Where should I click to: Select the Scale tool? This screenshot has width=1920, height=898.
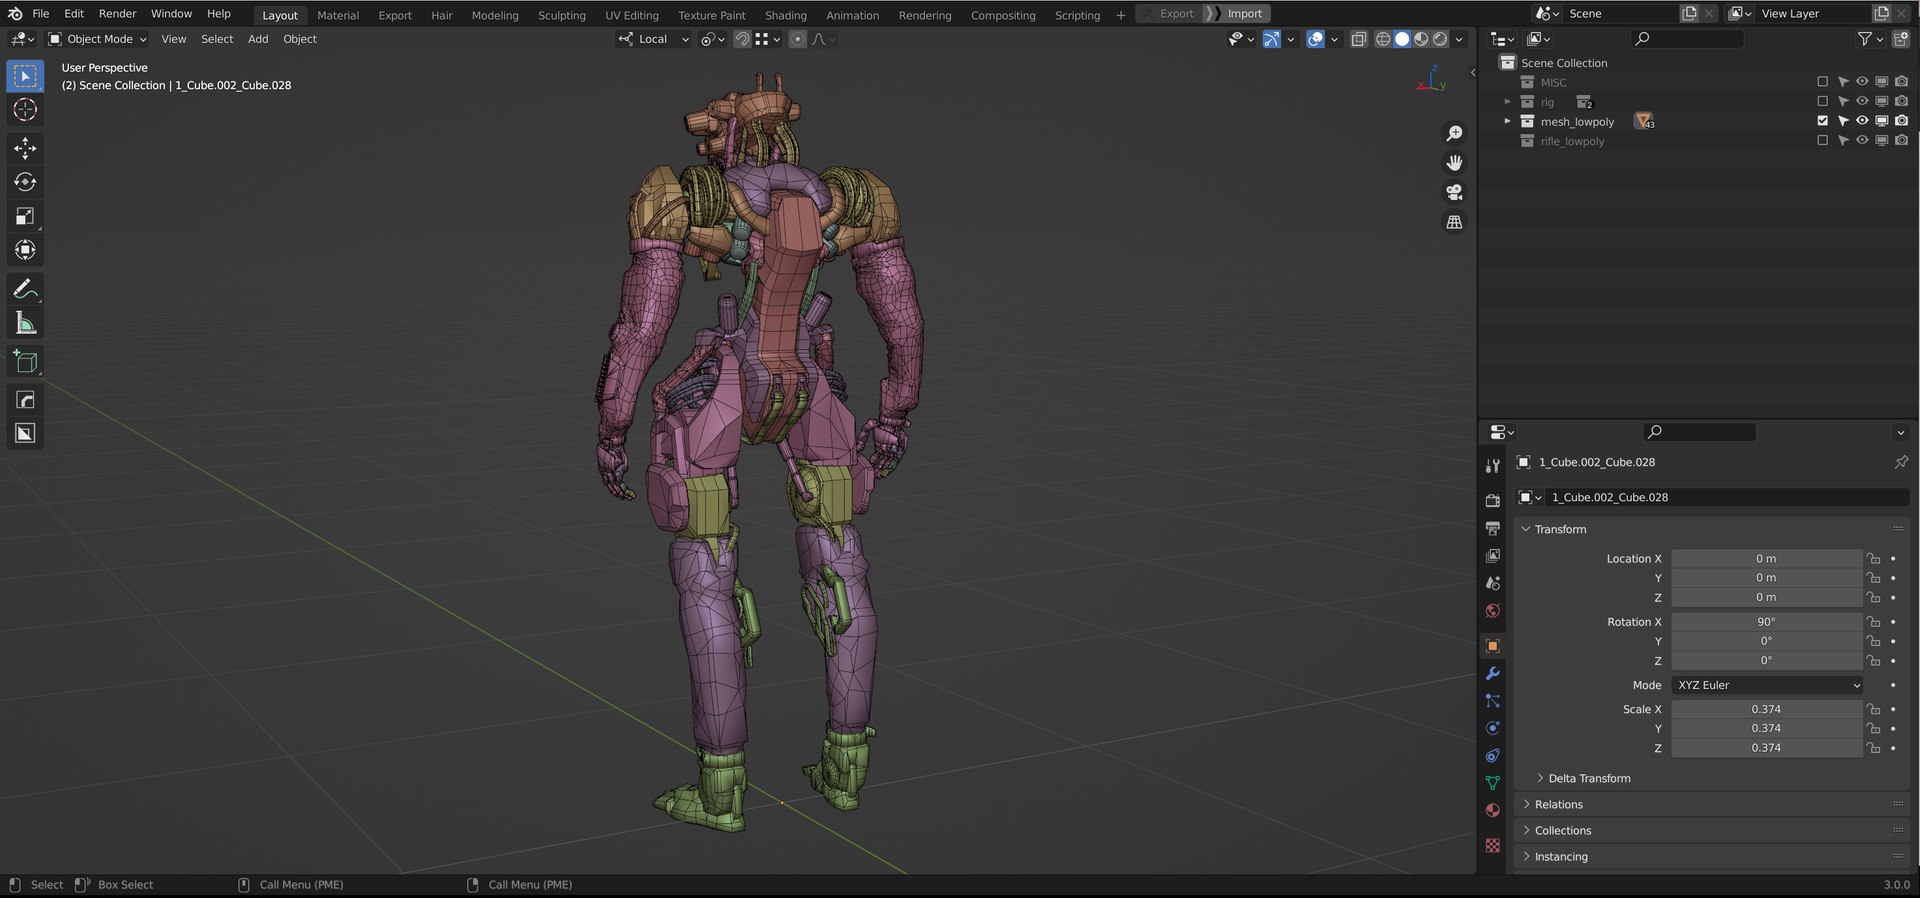[25, 216]
